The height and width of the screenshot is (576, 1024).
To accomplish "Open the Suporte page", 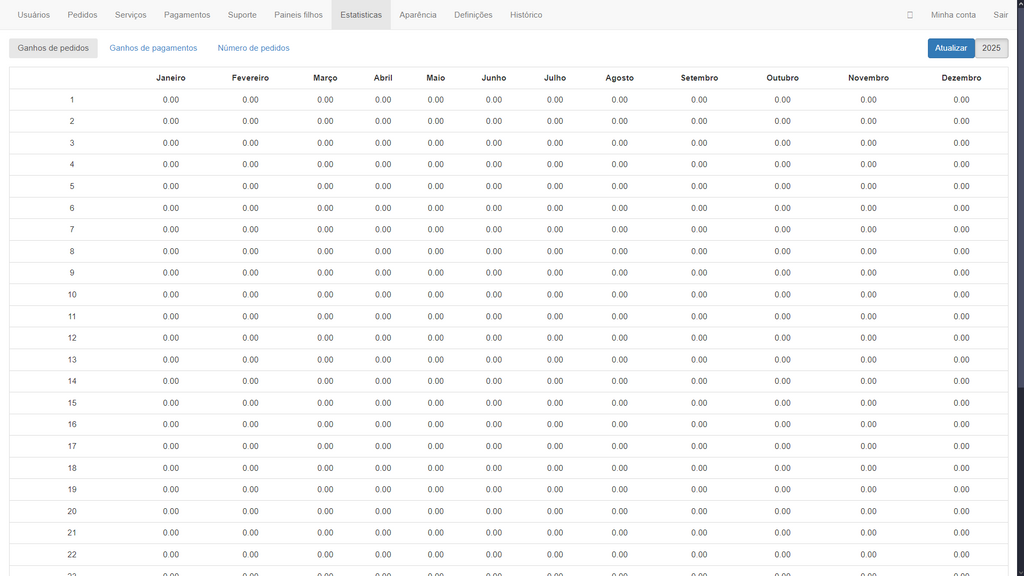I will [x=242, y=15].
